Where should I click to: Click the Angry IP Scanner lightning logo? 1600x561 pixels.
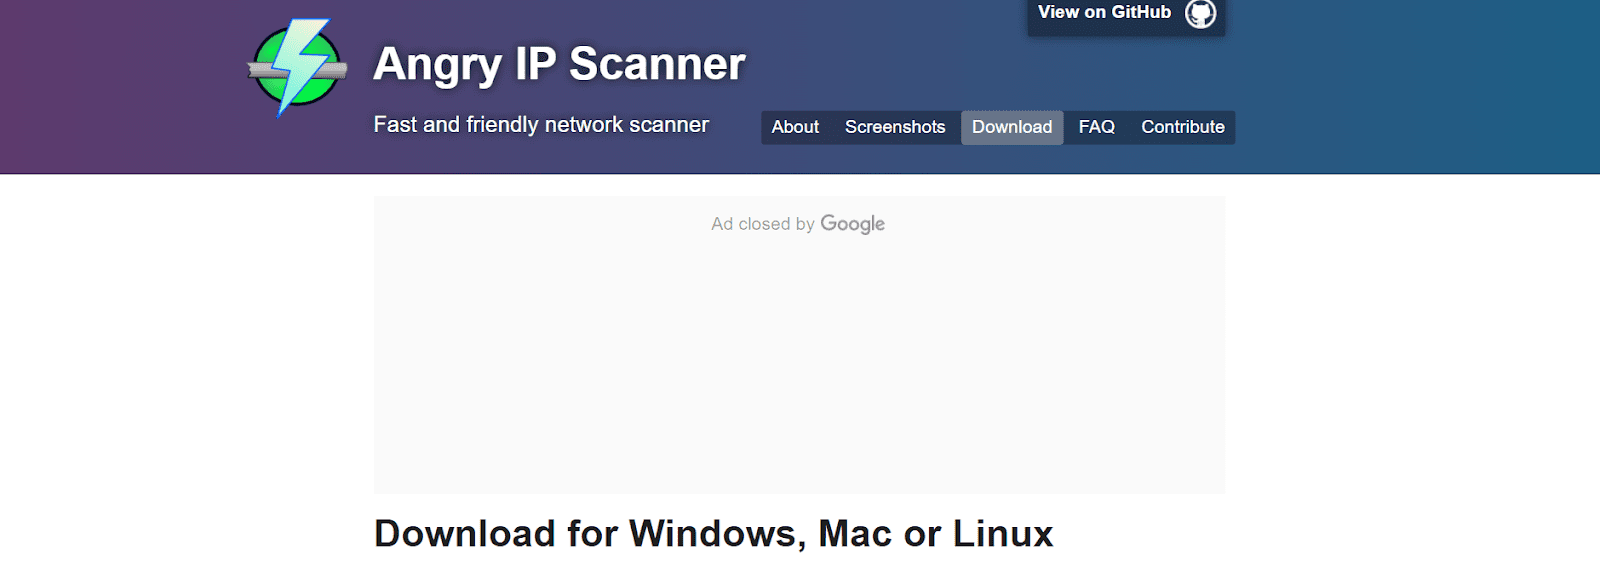click(x=297, y=67)
